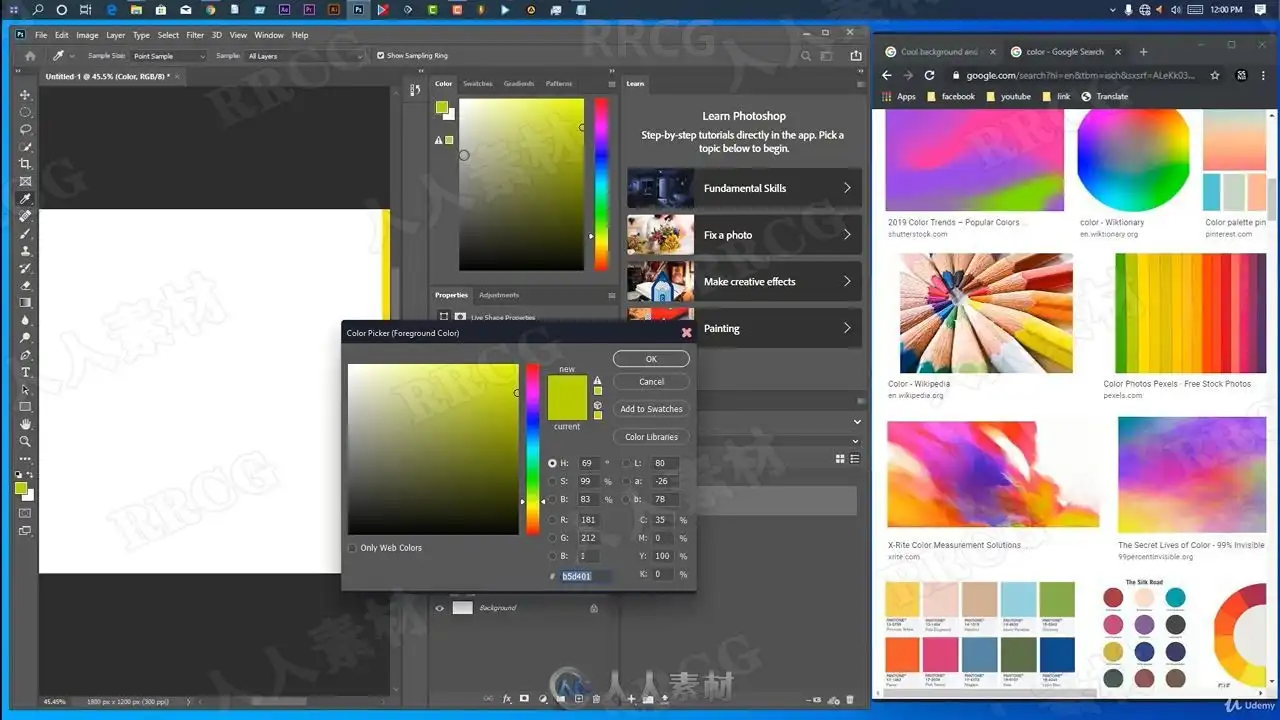Screen dimensions: 1280x720
Task: Cancel the Color Picker dialog
Action: point(651,382)
